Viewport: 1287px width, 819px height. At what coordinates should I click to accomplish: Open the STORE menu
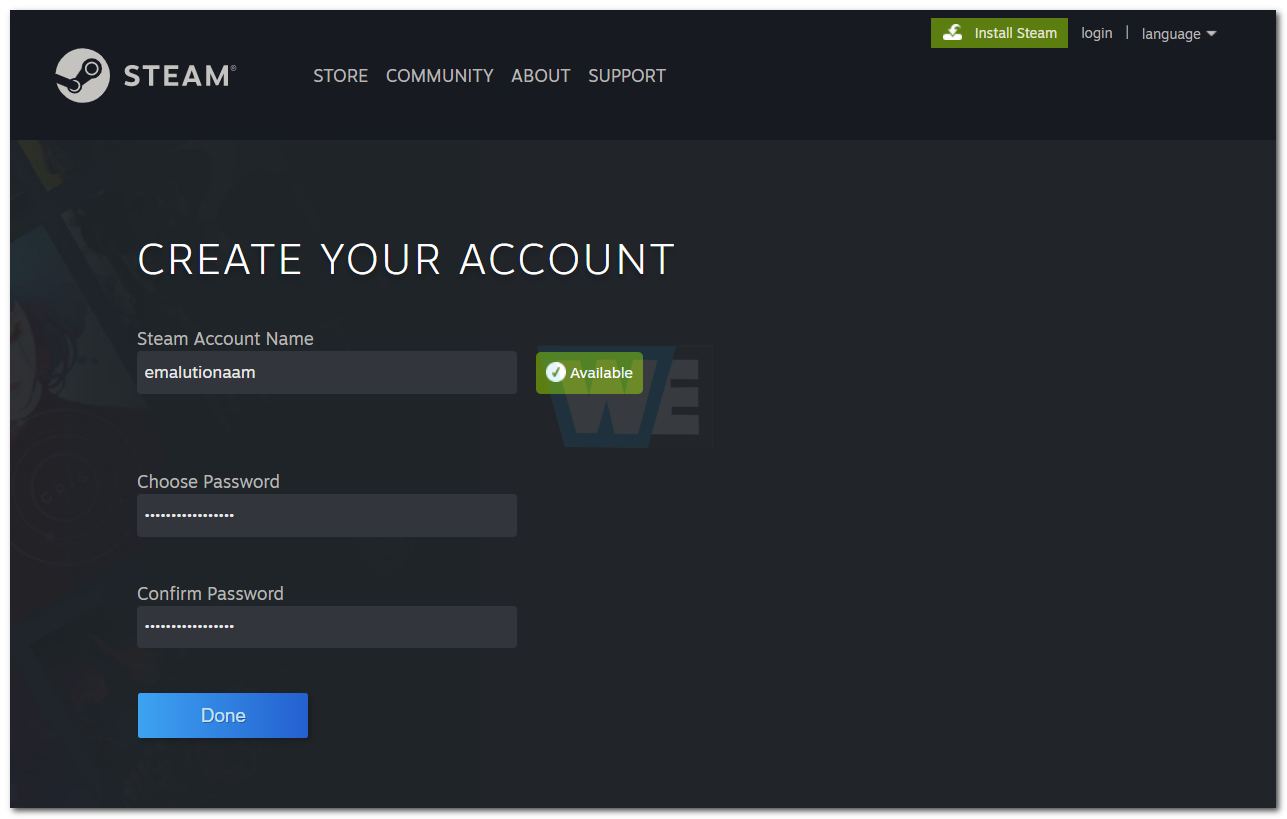(x=340, y=75)
